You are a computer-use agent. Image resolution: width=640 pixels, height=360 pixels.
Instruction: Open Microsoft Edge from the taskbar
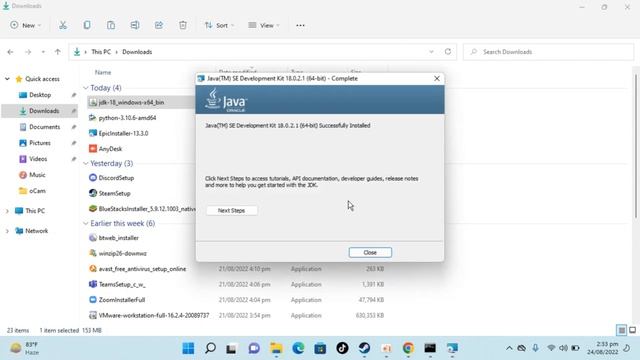click(x=298, y=348)
